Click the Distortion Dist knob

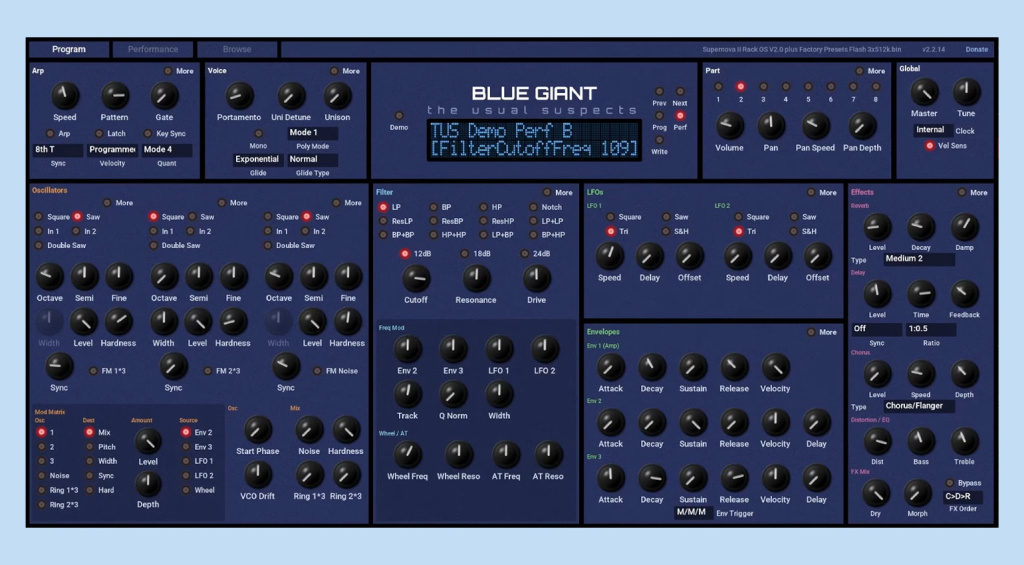[x=876, y=442]
